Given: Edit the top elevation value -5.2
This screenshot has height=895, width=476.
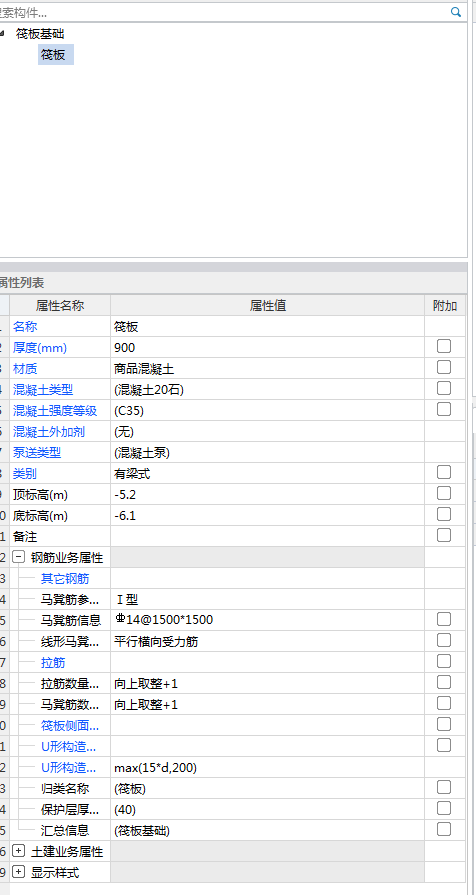Looking at the screenshot, I should coord(267,495).
